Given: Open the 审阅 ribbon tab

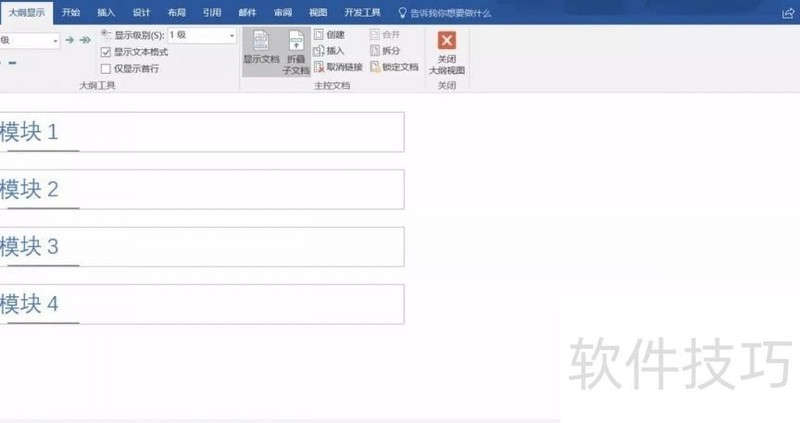Looking at the screenshot, I should (x=283, y=13).
